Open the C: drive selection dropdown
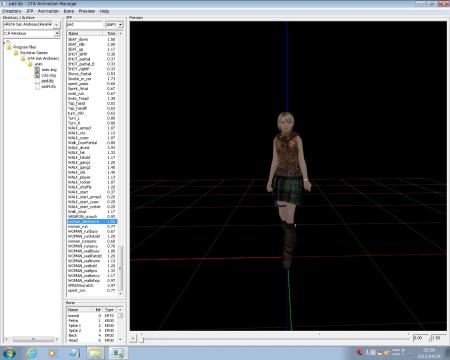 point(57,33)
